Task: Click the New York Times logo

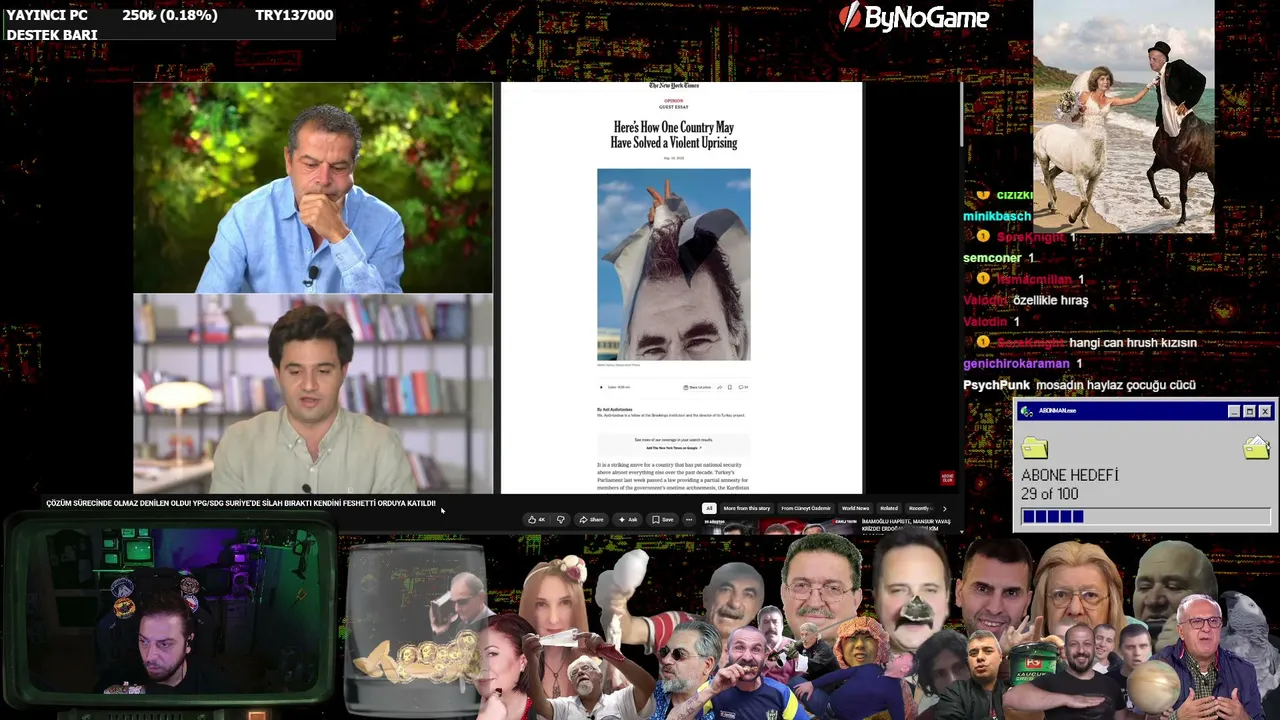Action: 674,86
